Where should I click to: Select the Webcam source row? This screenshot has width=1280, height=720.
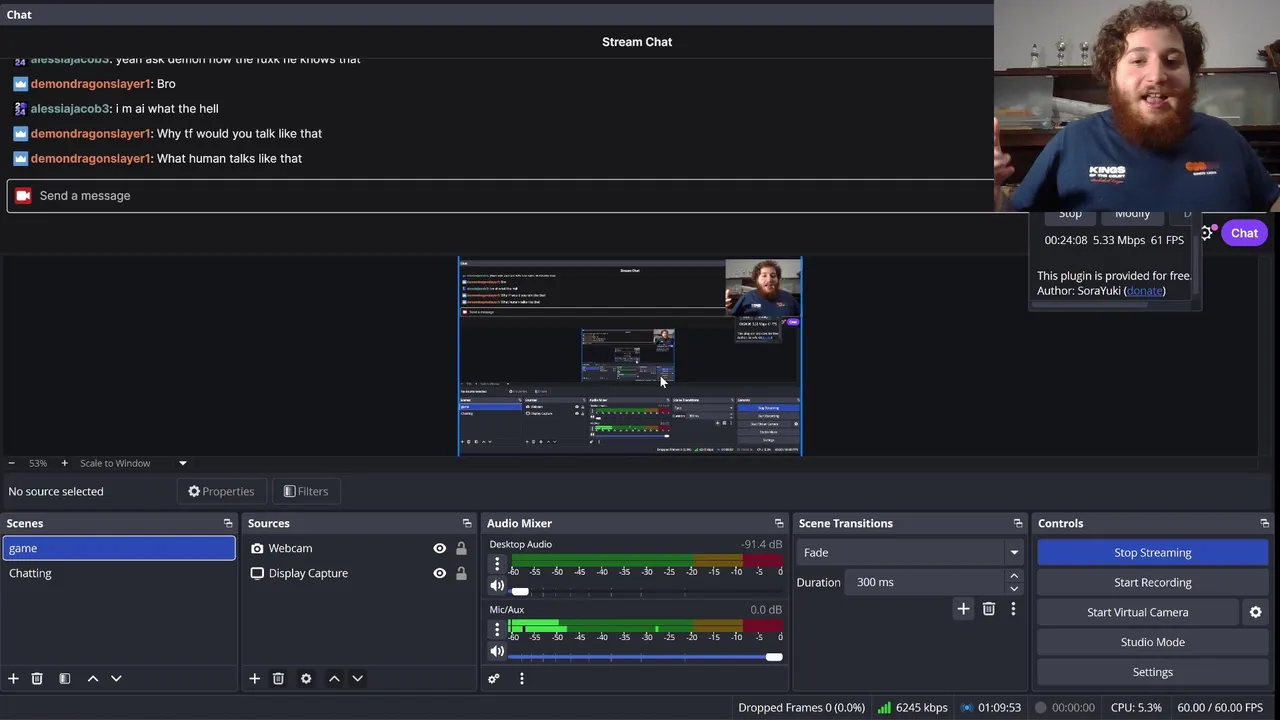[359, 548]
